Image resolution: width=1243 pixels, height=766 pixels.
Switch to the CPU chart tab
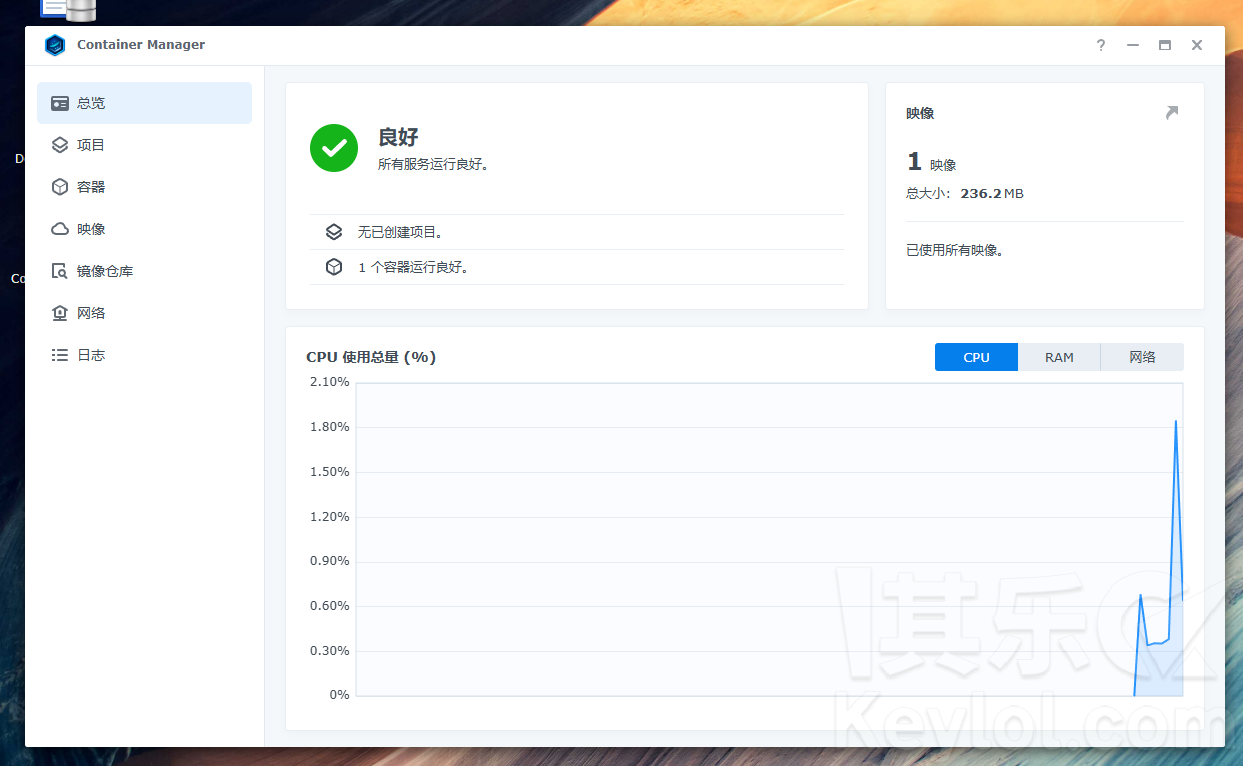coord(976,357)
